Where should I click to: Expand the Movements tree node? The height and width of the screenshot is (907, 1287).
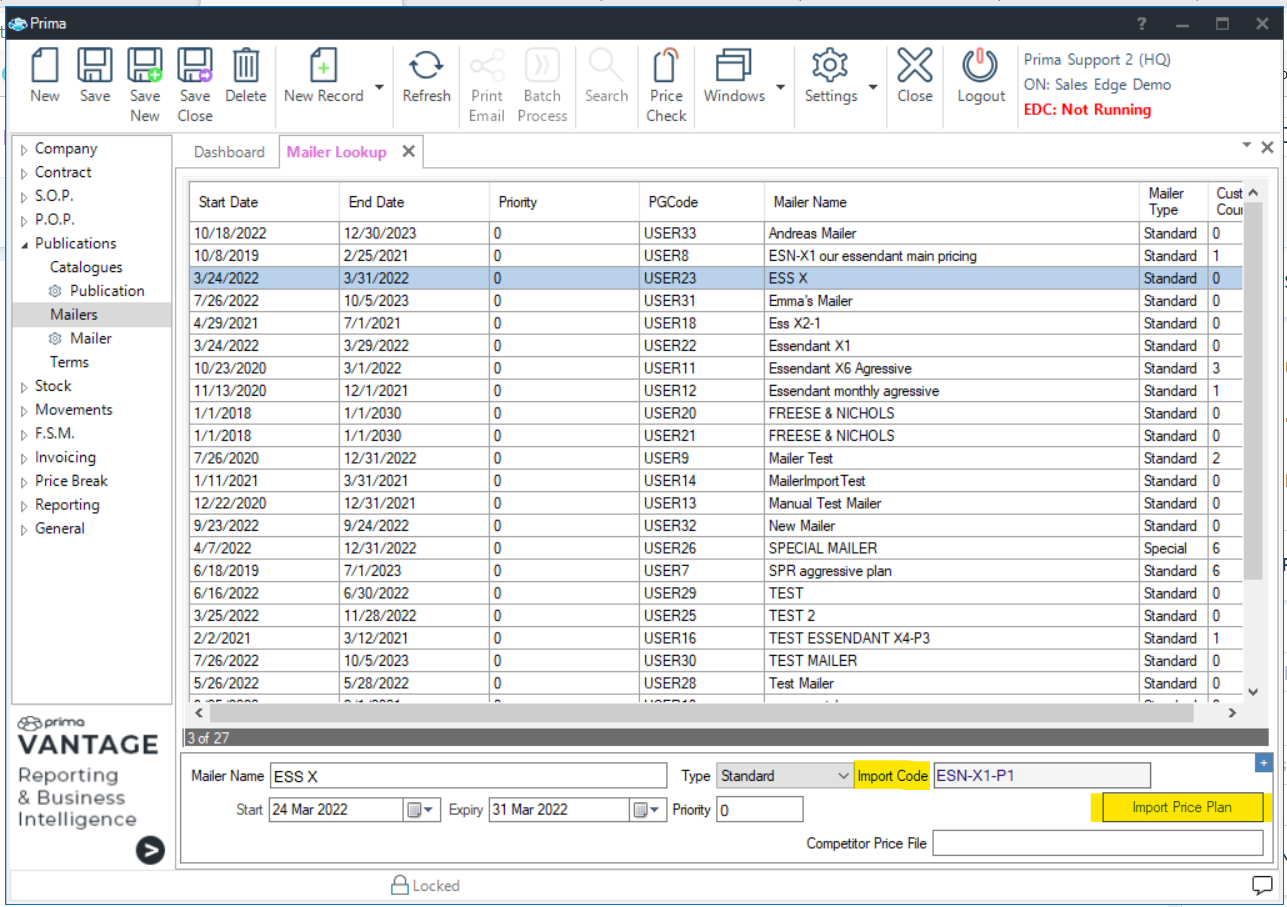(x=24, y=410)
